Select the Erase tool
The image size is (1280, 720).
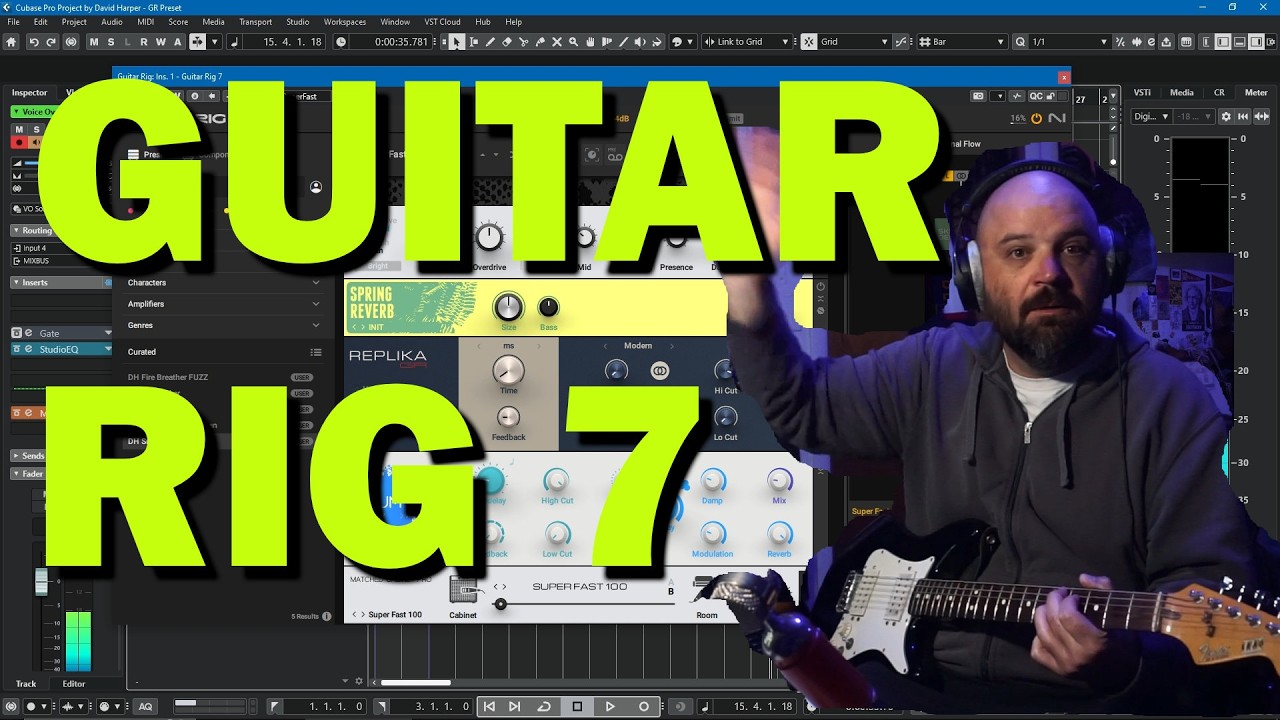pos(507,42)
